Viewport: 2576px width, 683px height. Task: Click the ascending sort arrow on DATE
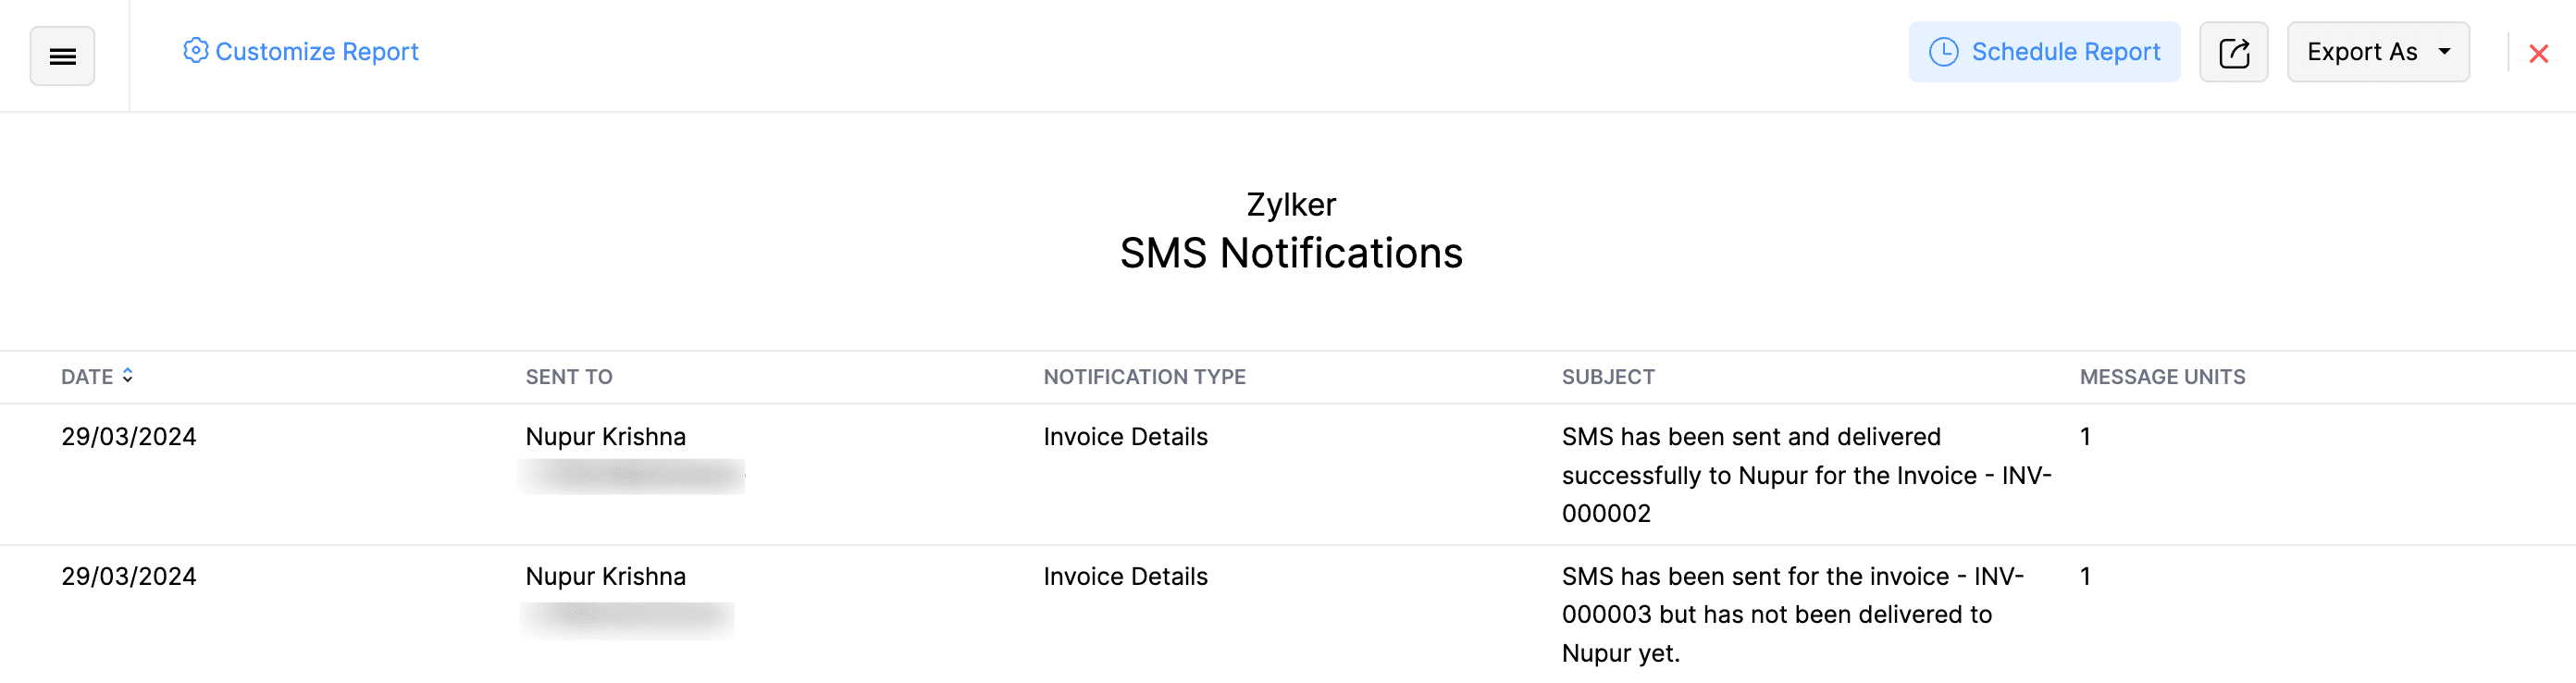pos(128,371)
